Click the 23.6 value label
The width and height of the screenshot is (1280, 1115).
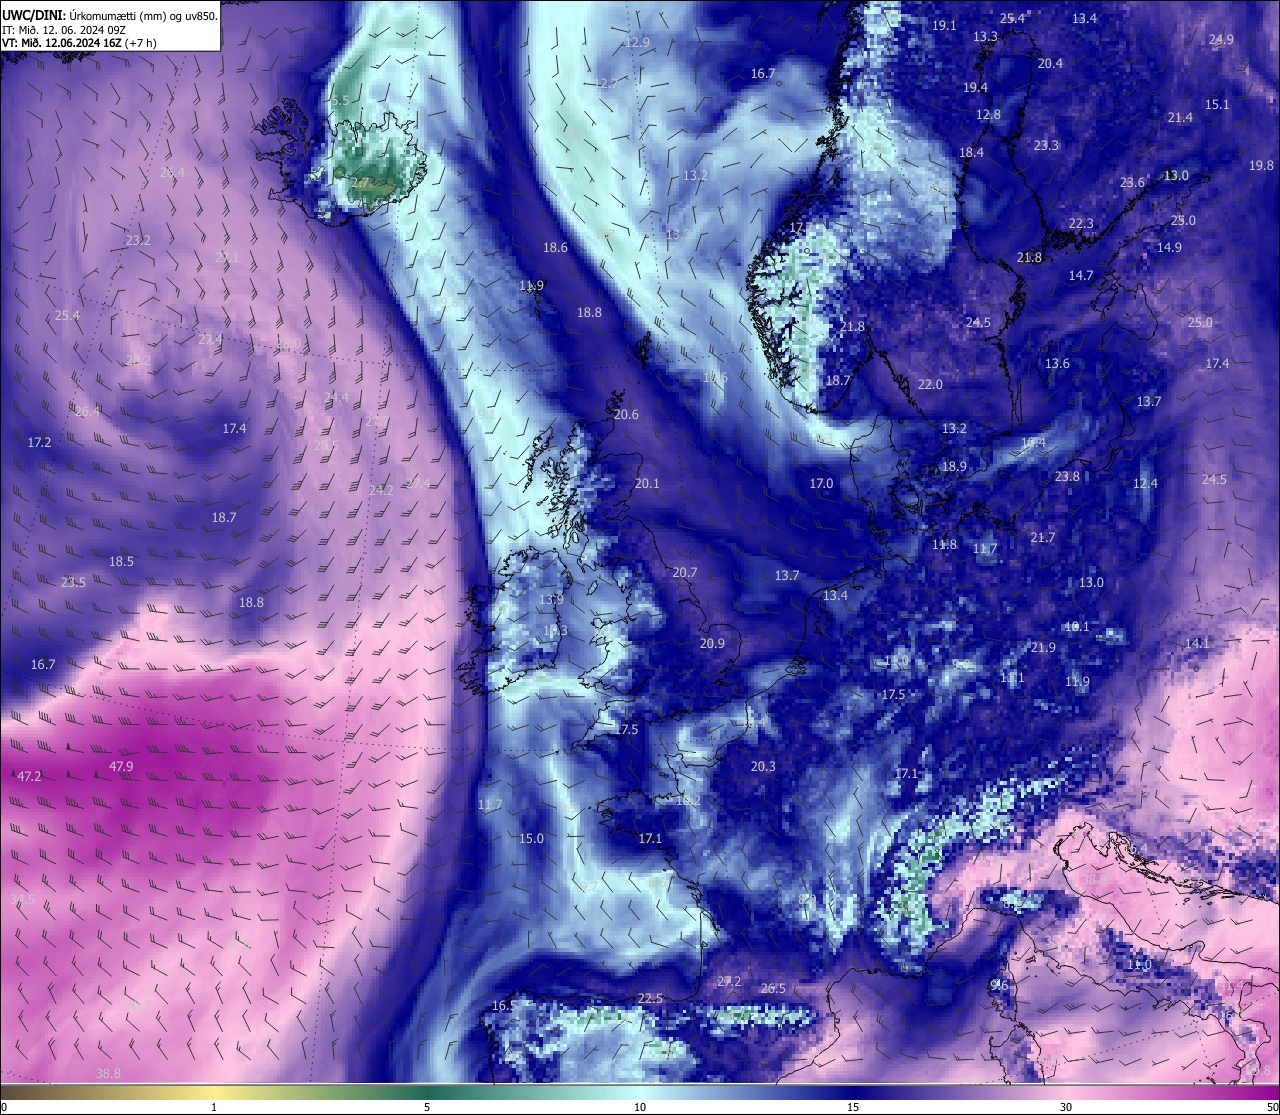pos(1132,183)
